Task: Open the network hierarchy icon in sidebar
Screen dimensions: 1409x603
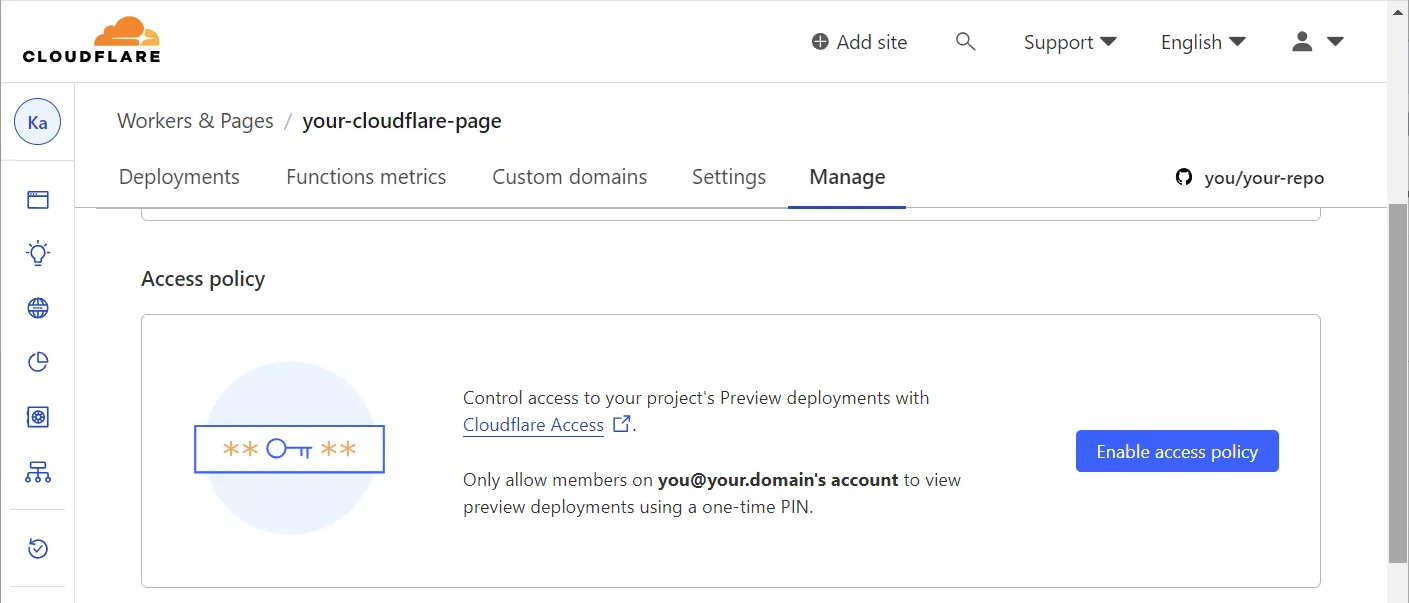Action: click(38, 472)
